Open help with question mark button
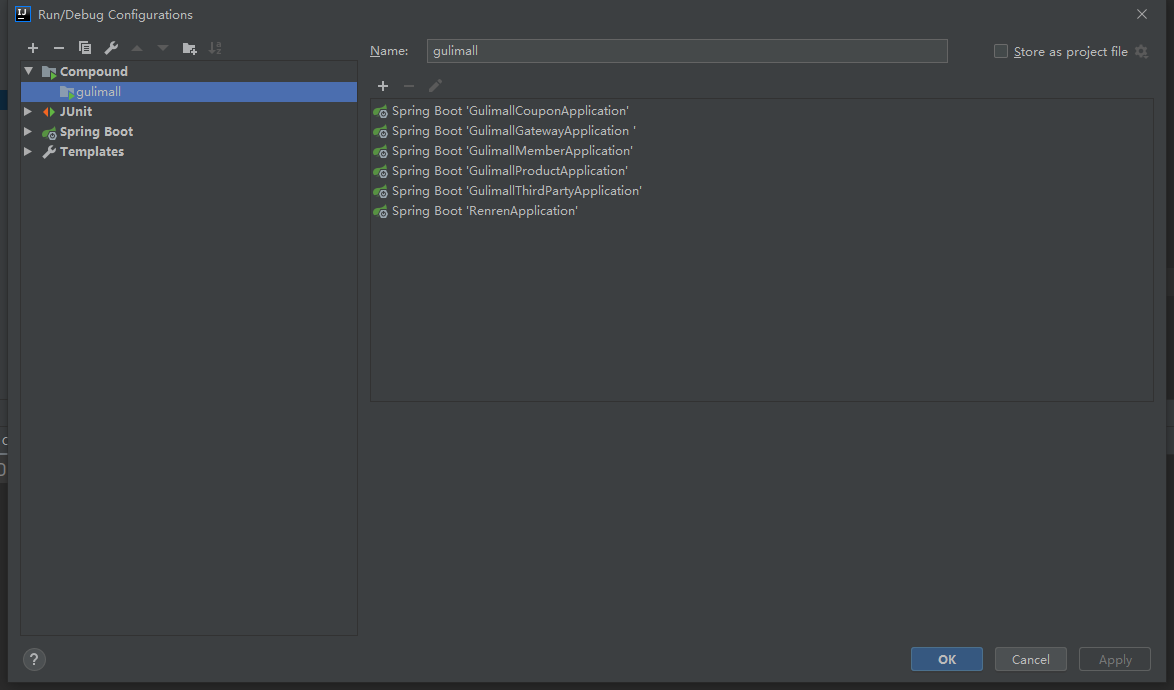This screenshot has width=1174, height=690. (34, 659)
